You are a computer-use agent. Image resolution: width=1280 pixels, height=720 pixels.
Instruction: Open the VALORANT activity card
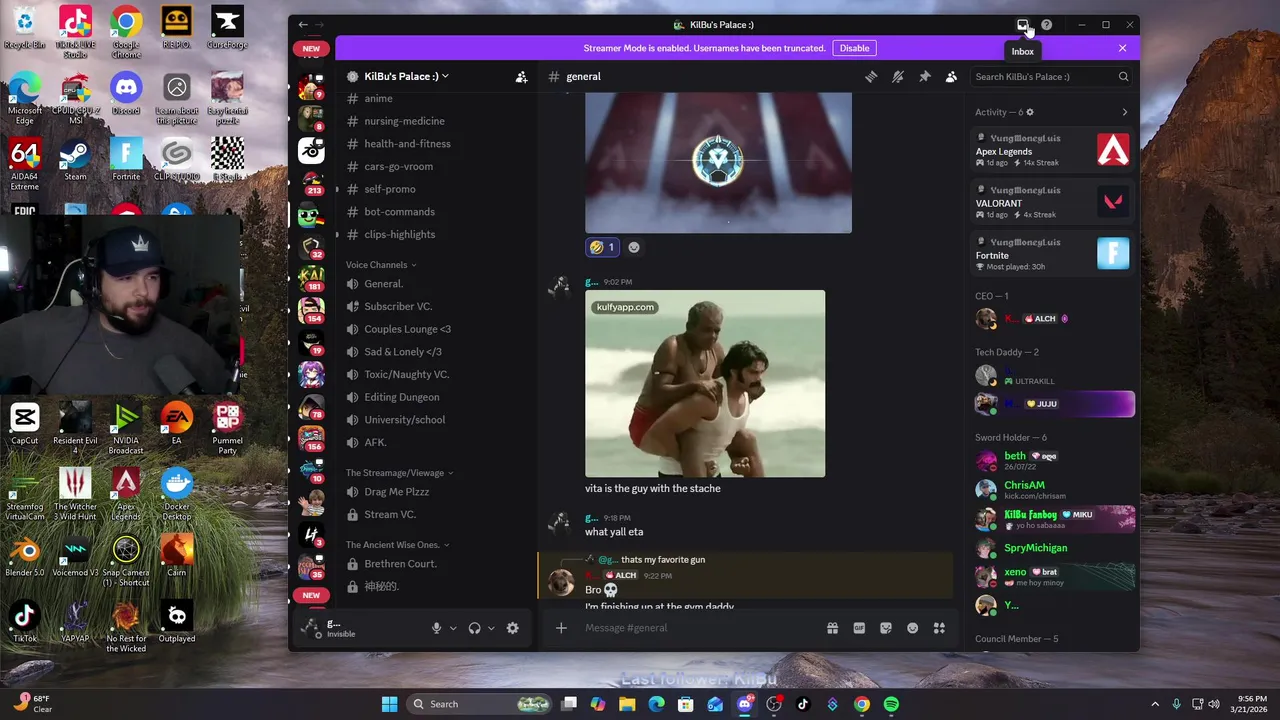click(1052, 203)
